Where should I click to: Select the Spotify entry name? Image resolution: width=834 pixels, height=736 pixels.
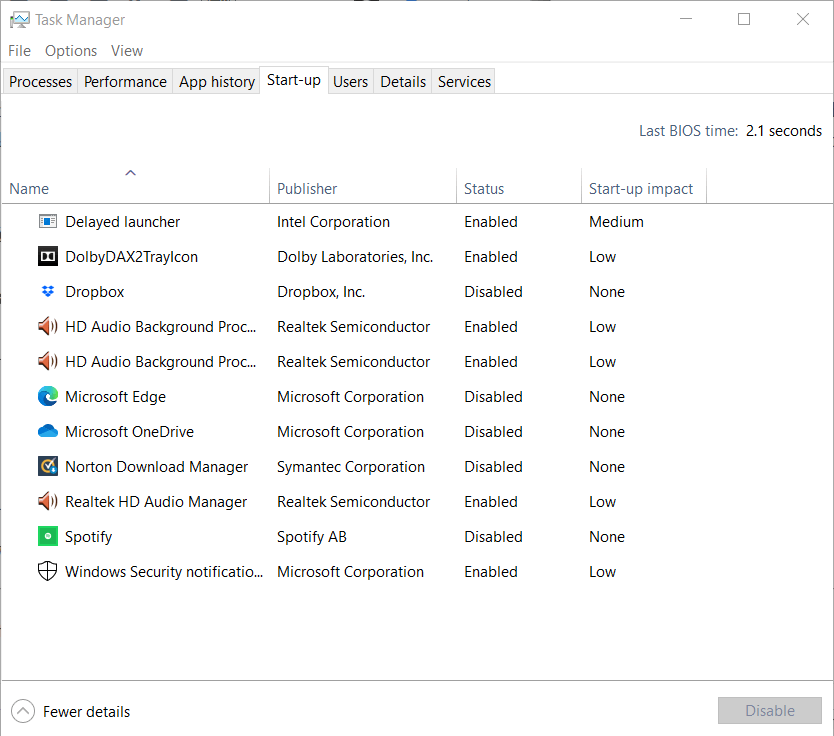(x=88, y=537)
